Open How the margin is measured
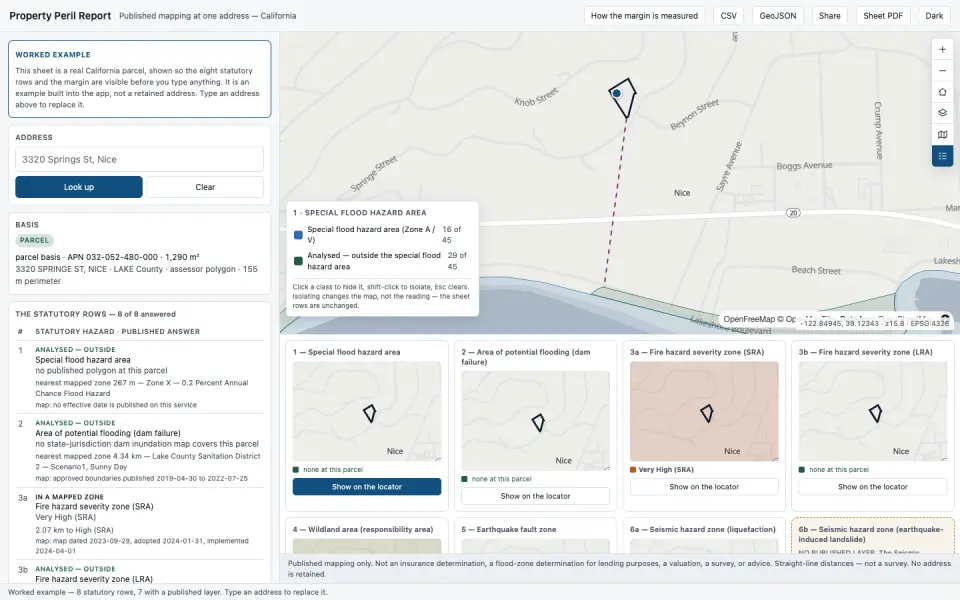 tap(644, 16)
